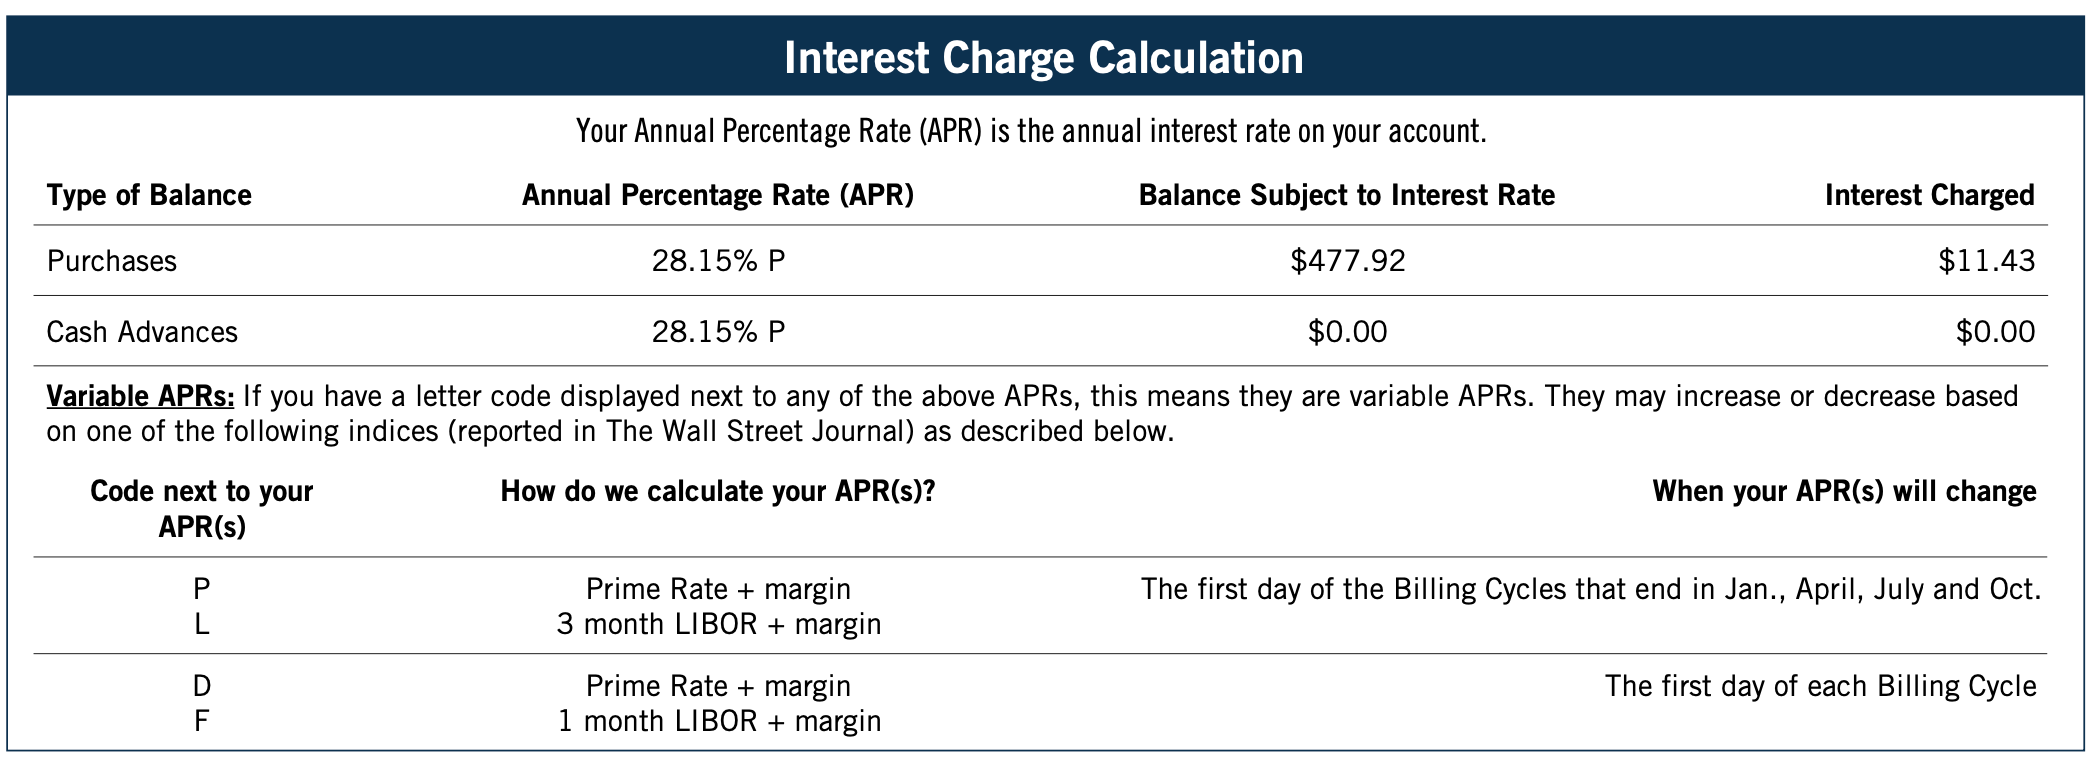Select the How do we calculate heading
The width and height of the screenshot is (2090, 768).
(x=718, y=491)
